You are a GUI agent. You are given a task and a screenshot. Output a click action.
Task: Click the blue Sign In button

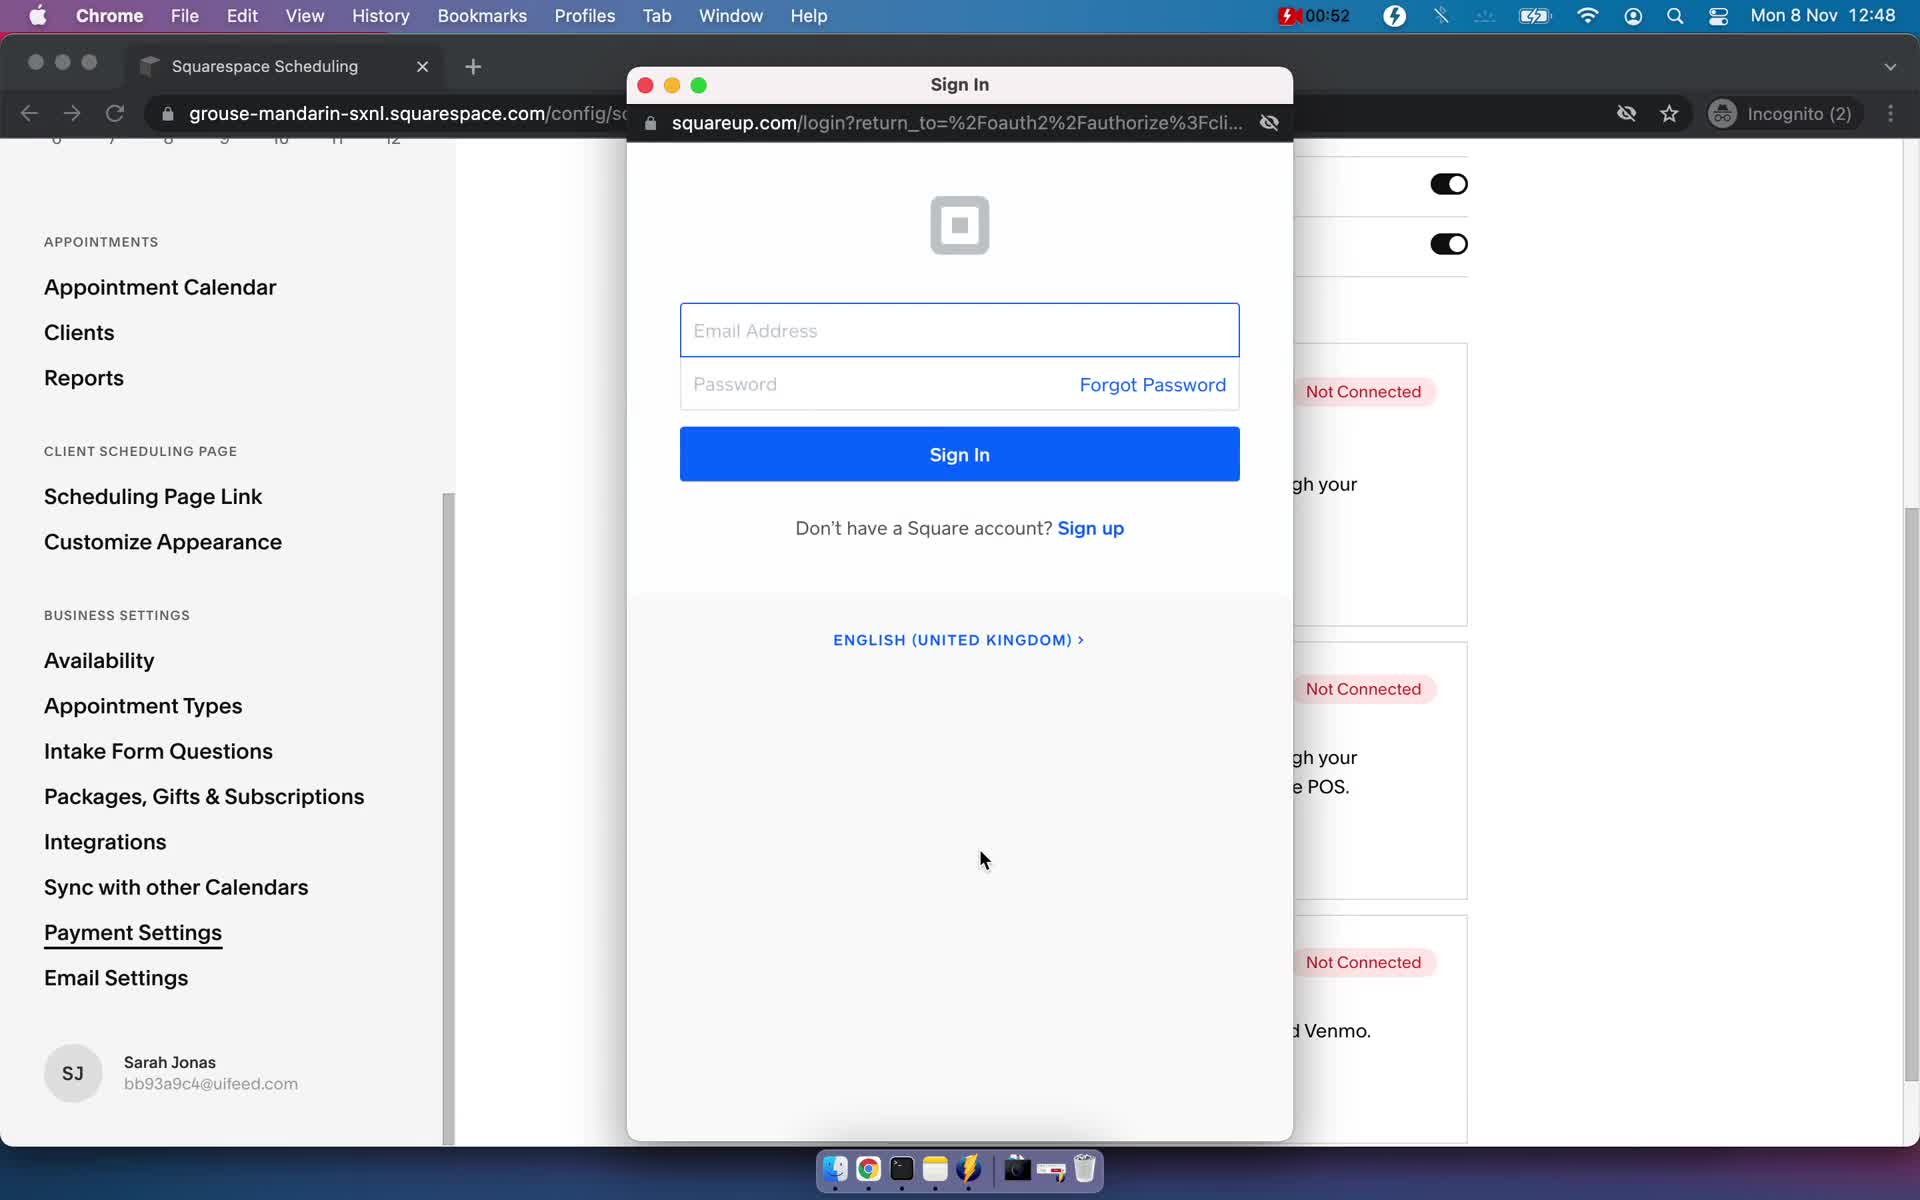pyautogui.click(x=959, y=454)
